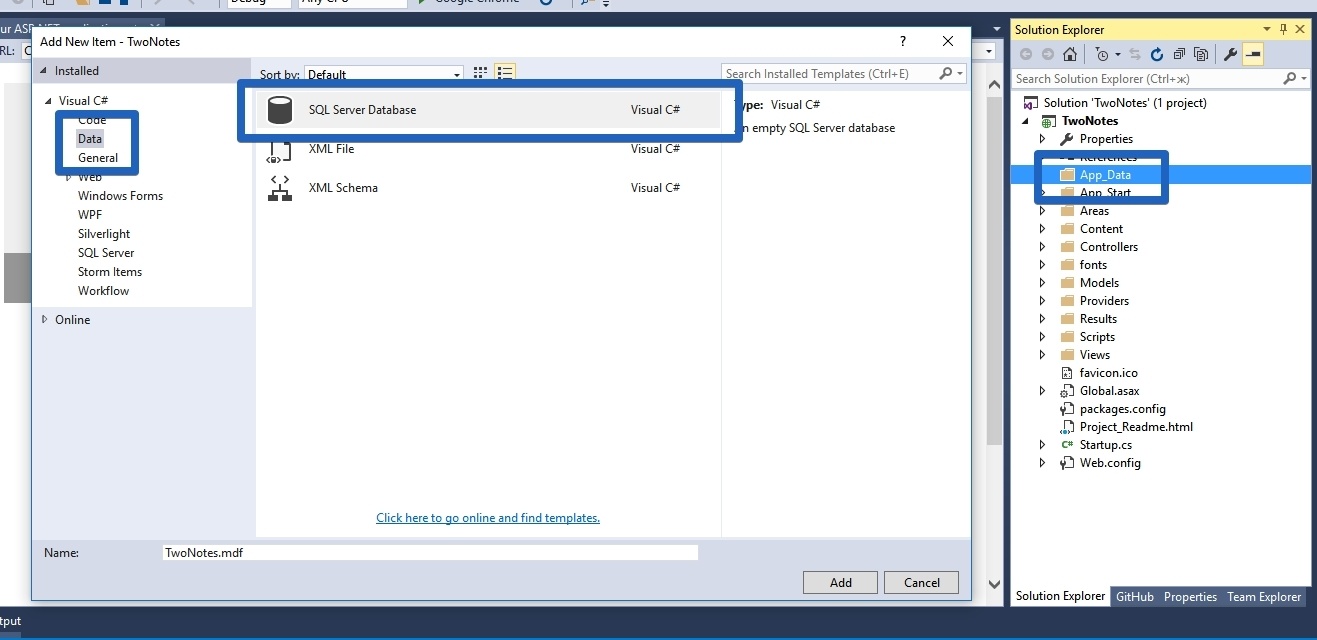Click the Back button in Solution Explorer

pyautogui.click(x=1026, y=54)
